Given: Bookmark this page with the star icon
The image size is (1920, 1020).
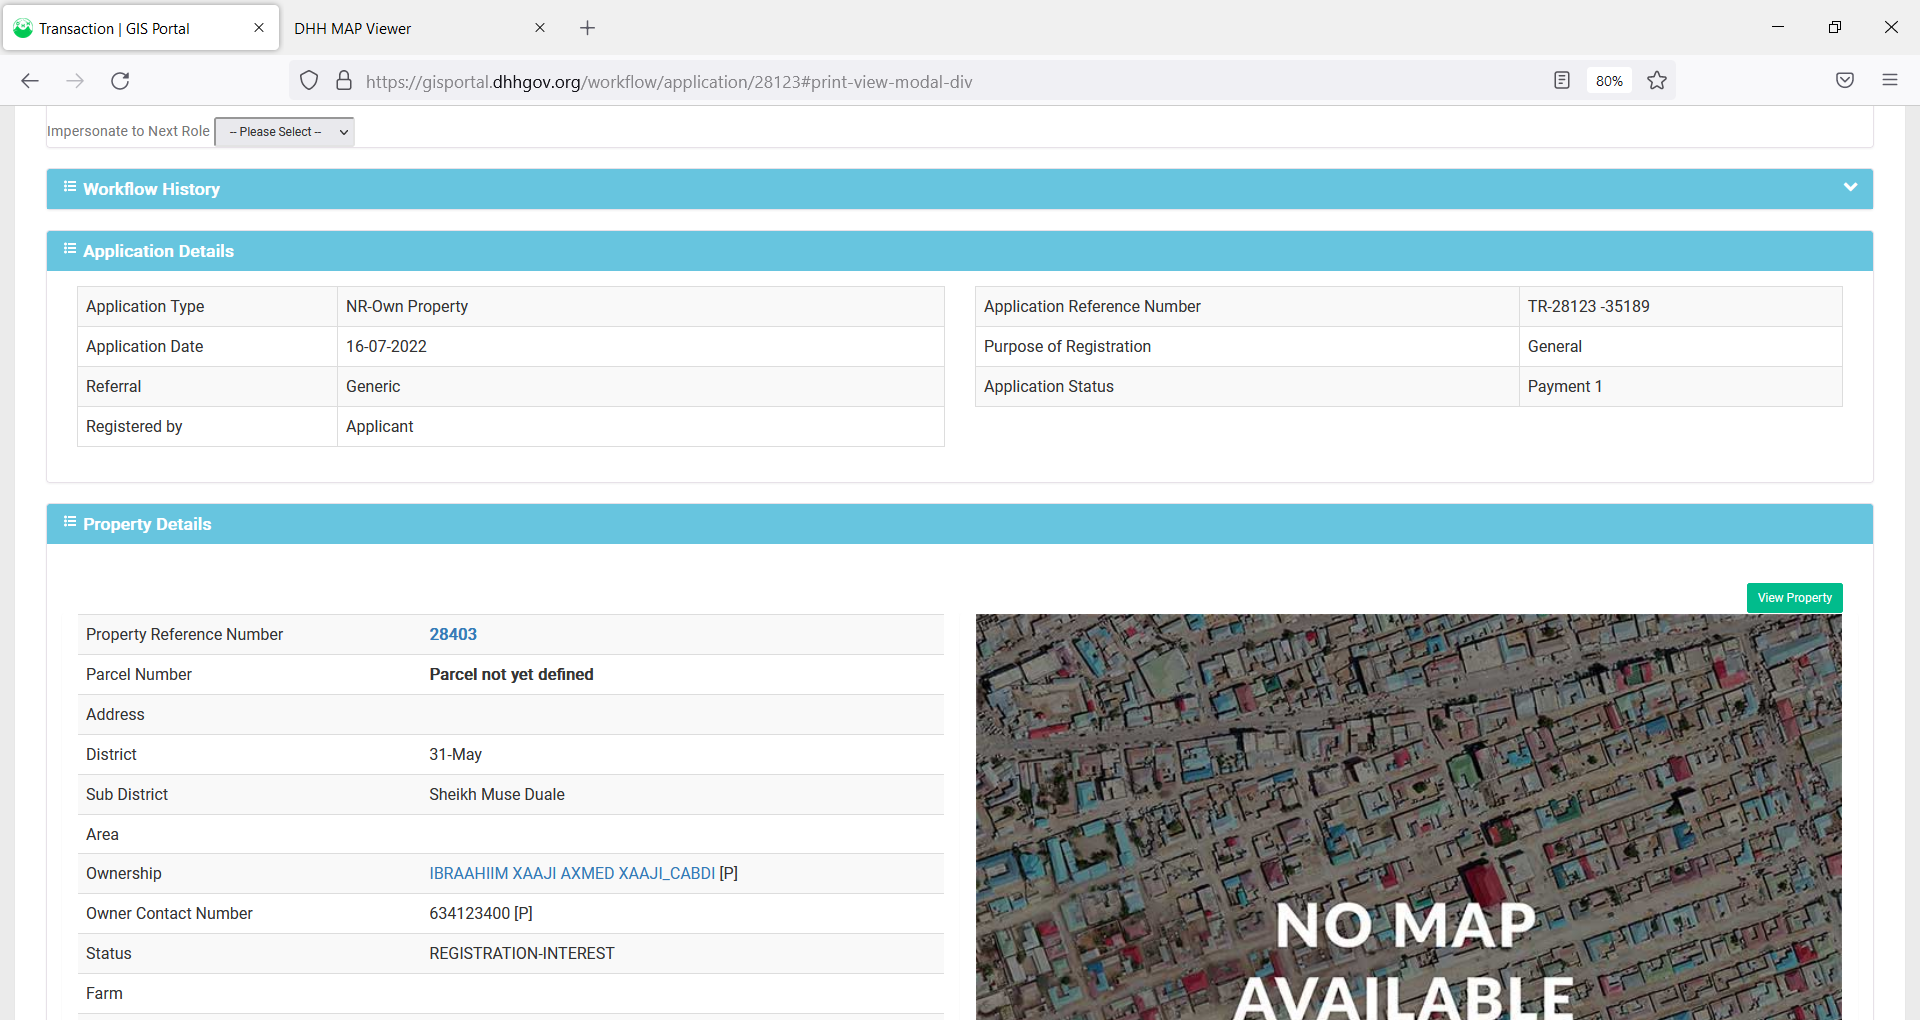Looking at the screenshot, I should click(1657, 81).
